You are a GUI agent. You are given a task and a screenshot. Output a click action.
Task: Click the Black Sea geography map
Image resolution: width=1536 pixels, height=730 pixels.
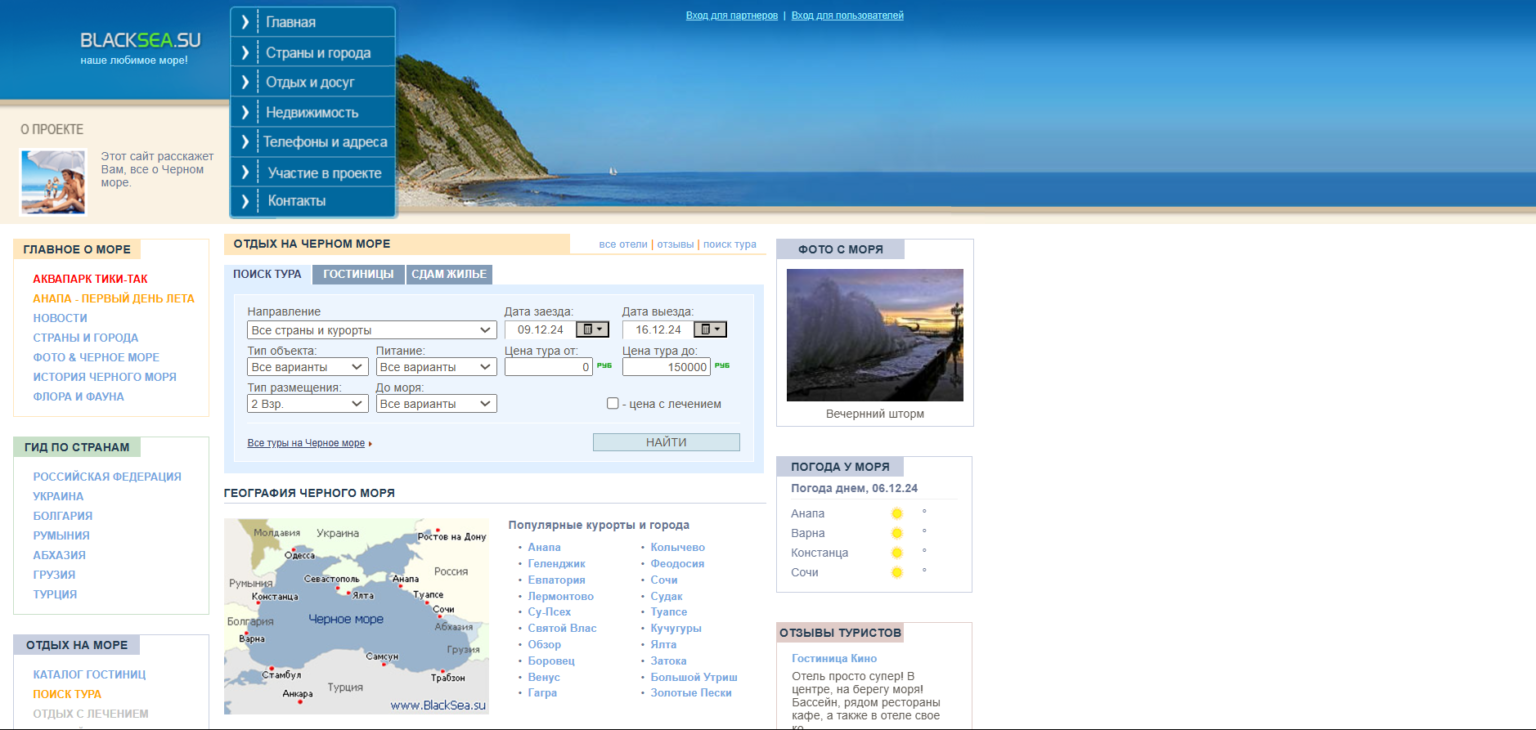[356, 616]
